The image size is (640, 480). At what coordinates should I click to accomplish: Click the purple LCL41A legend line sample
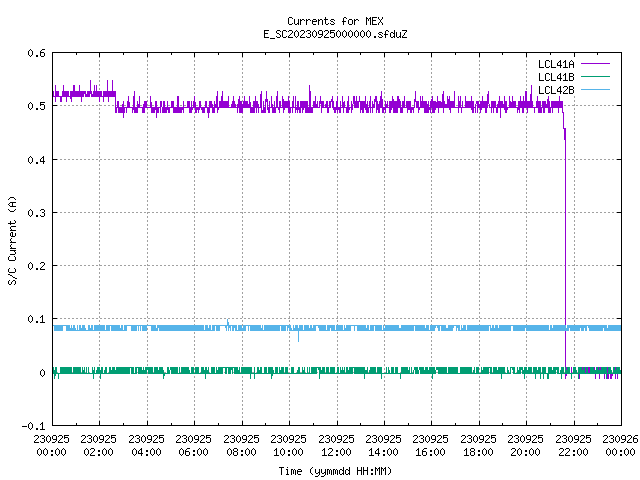pyautogui.click(x=595, y=64)
